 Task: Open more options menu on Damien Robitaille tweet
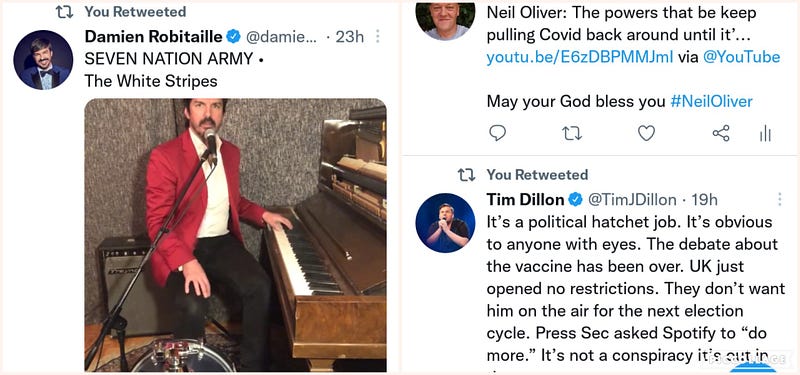pyautogui.click(x=378, y=36)
